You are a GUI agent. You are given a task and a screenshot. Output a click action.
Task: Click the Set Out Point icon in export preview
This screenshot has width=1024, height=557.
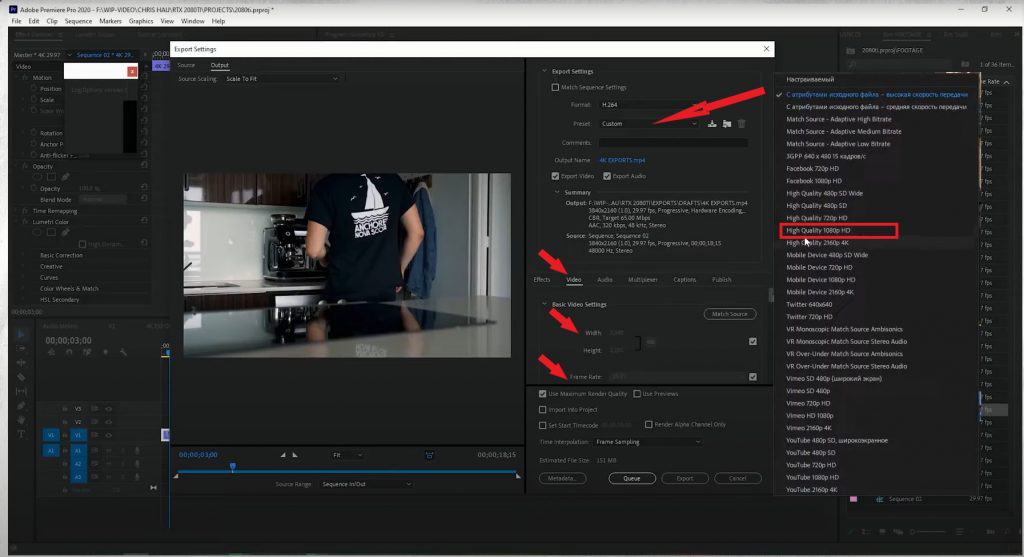[x=295, y=455]
